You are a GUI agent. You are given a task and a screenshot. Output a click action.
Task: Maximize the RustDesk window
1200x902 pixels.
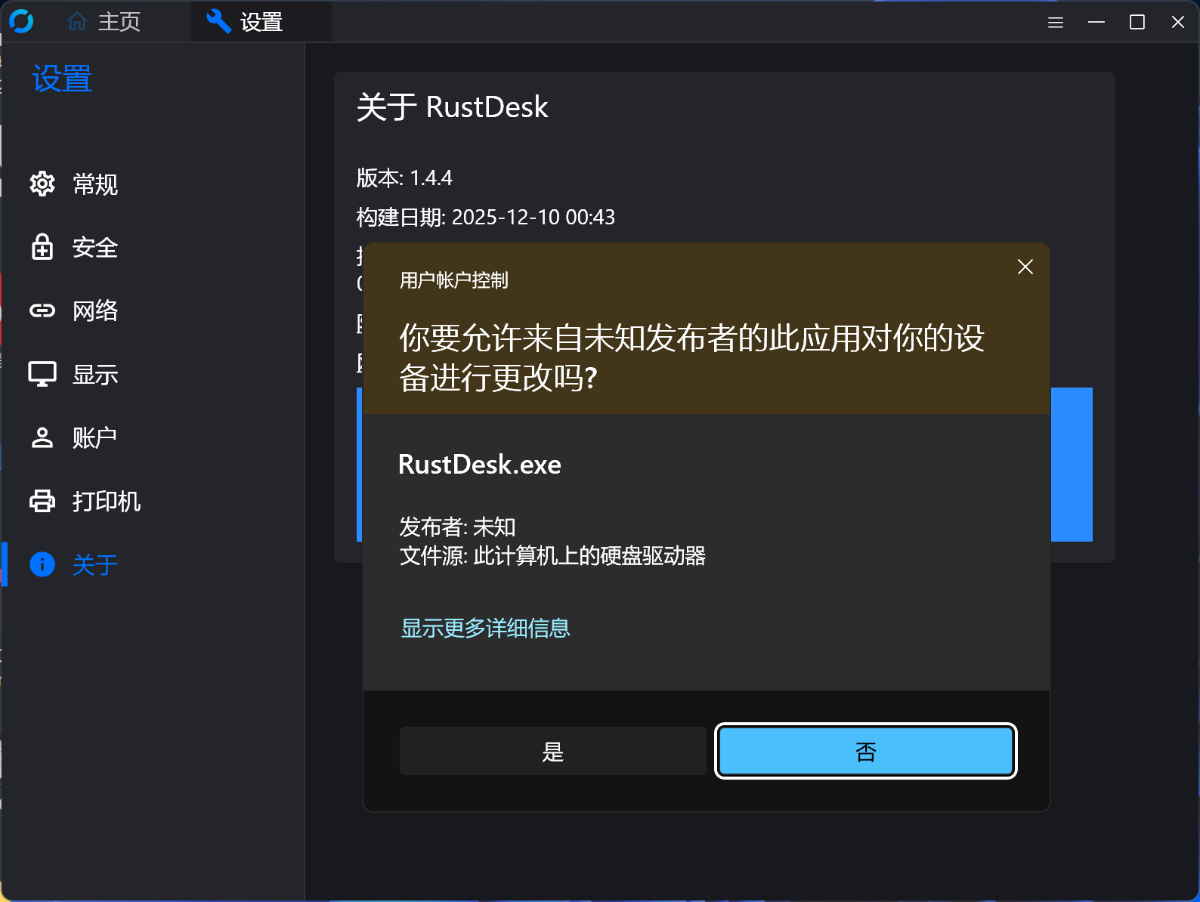[x=1137, y=22]
